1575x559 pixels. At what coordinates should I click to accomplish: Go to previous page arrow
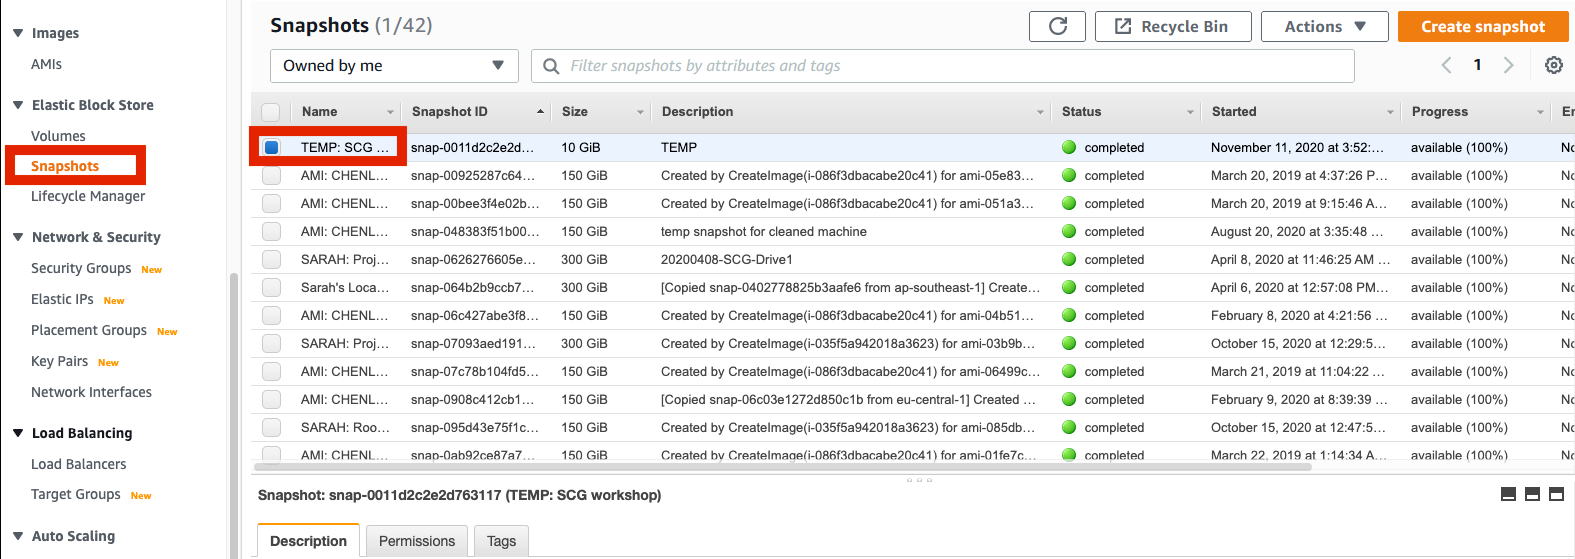point(1446,65)
